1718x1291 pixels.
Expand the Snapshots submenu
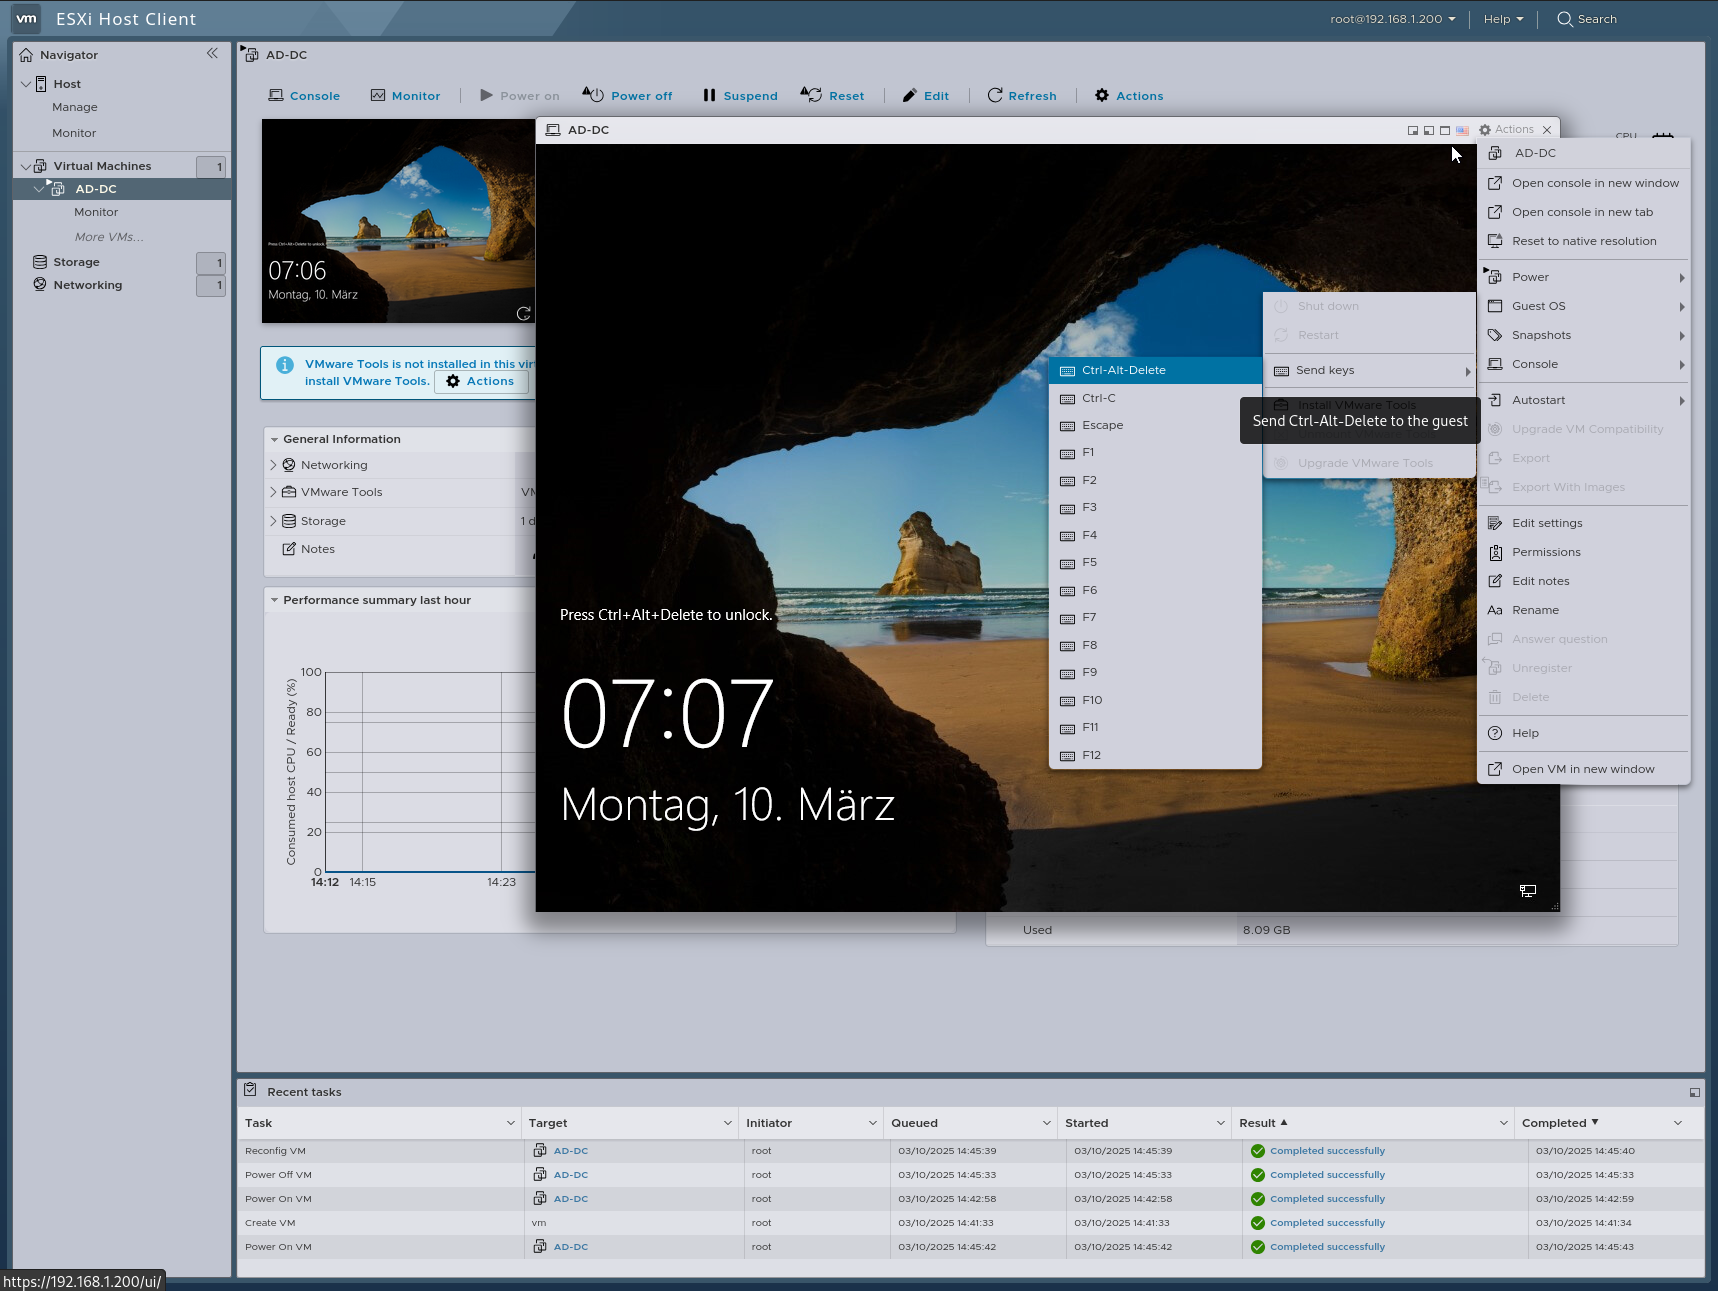(x=1541, y=335)
